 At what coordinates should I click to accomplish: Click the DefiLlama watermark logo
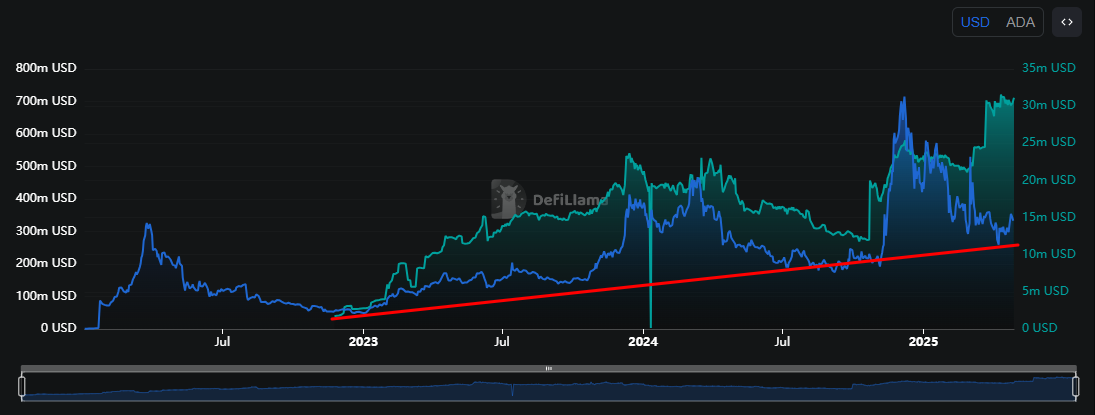pyautogui.click(x=550, y=199)
